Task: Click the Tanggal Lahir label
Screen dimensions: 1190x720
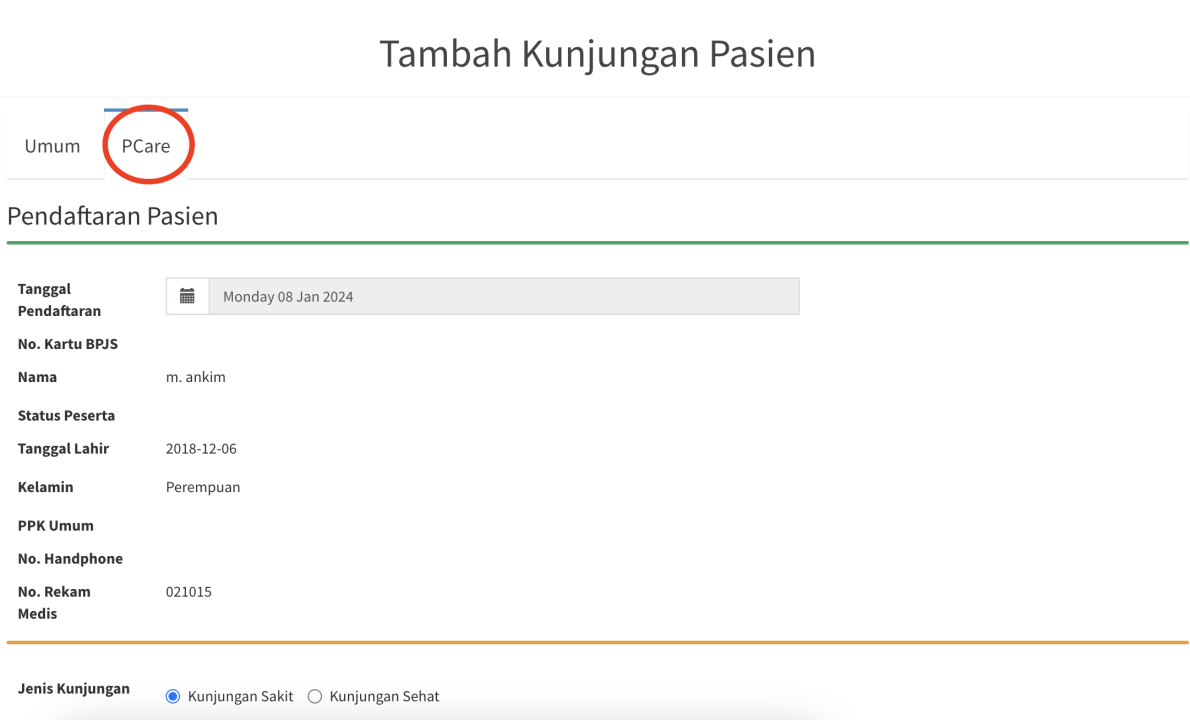Action: tap(63, 449)
